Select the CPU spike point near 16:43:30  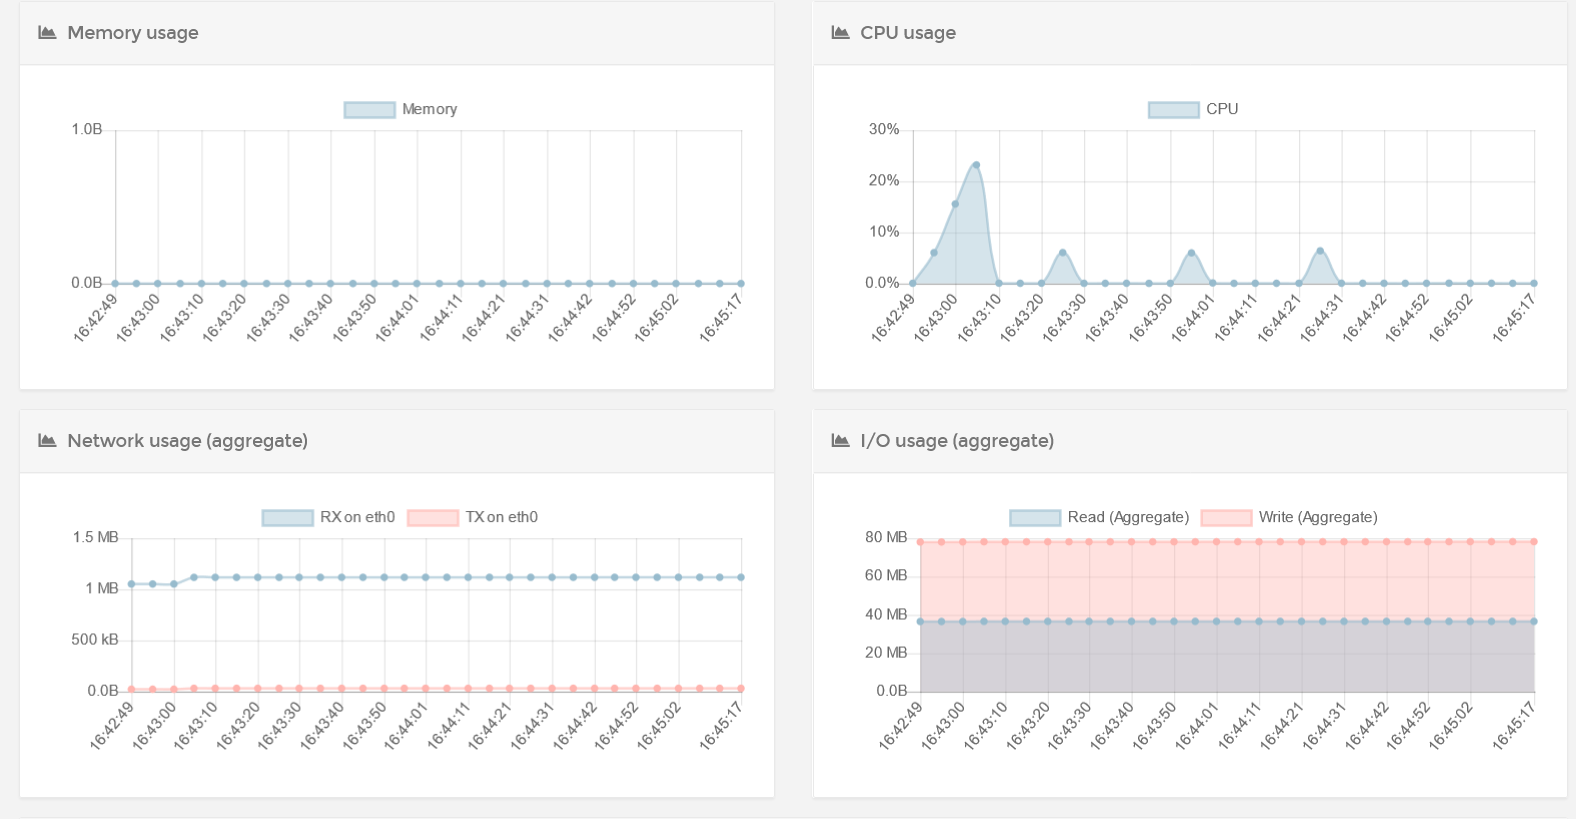pyautogui.click(x=1062, y=253)
